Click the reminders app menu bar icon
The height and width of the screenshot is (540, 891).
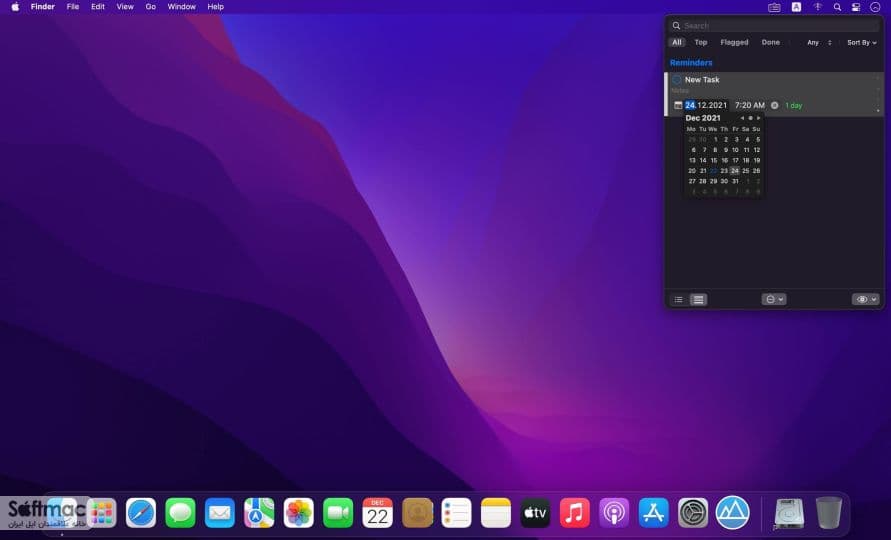point(774,7)
